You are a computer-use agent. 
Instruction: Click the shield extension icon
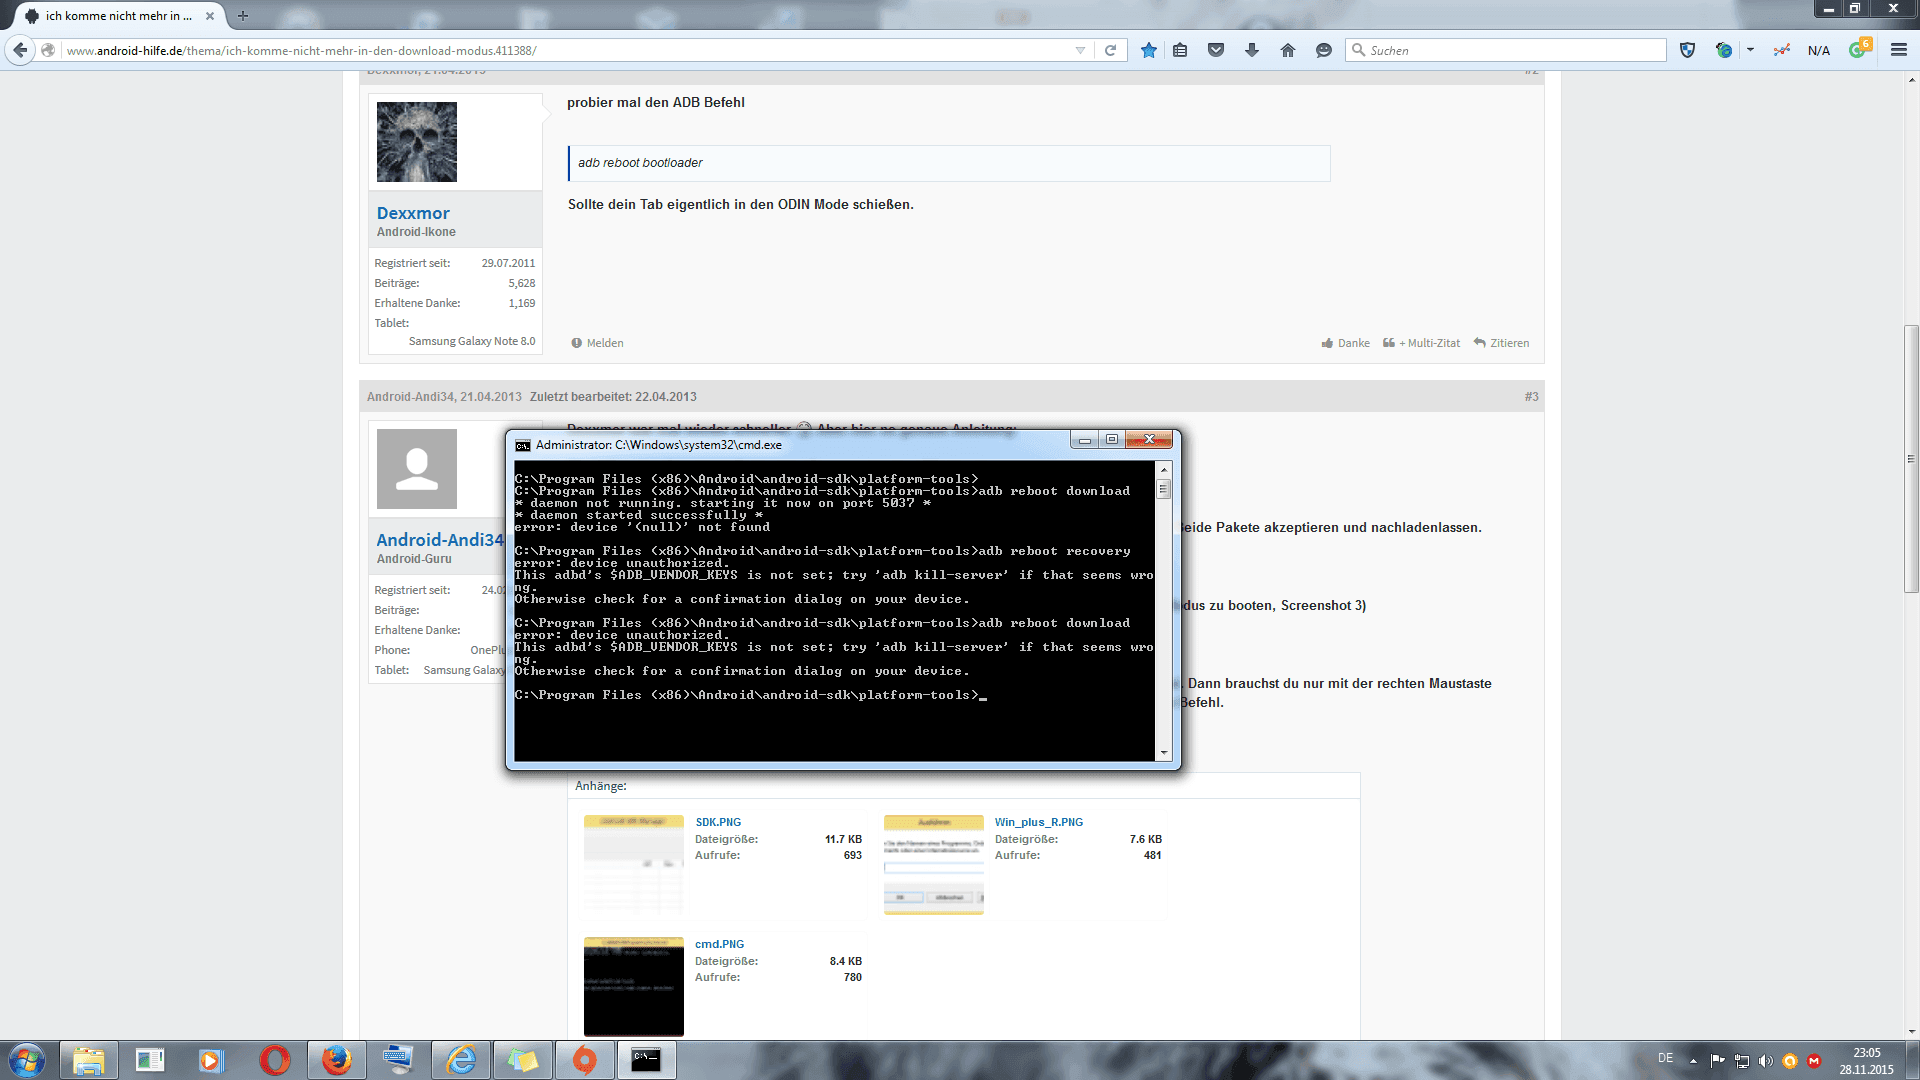[x=1688, y=50]
